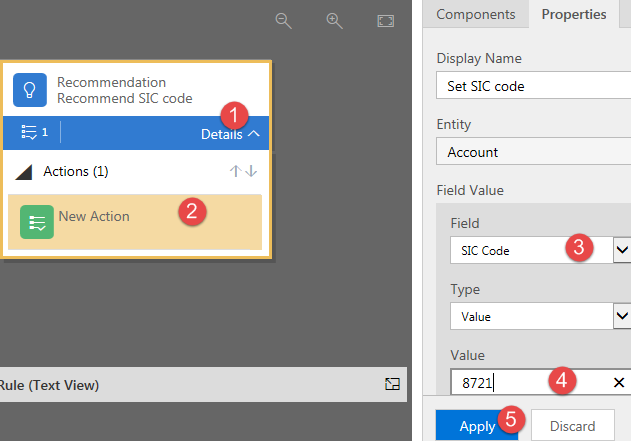Screen dimensions: 631x441
Task: Select the Properties tab
Action: [x=574, y=14]
